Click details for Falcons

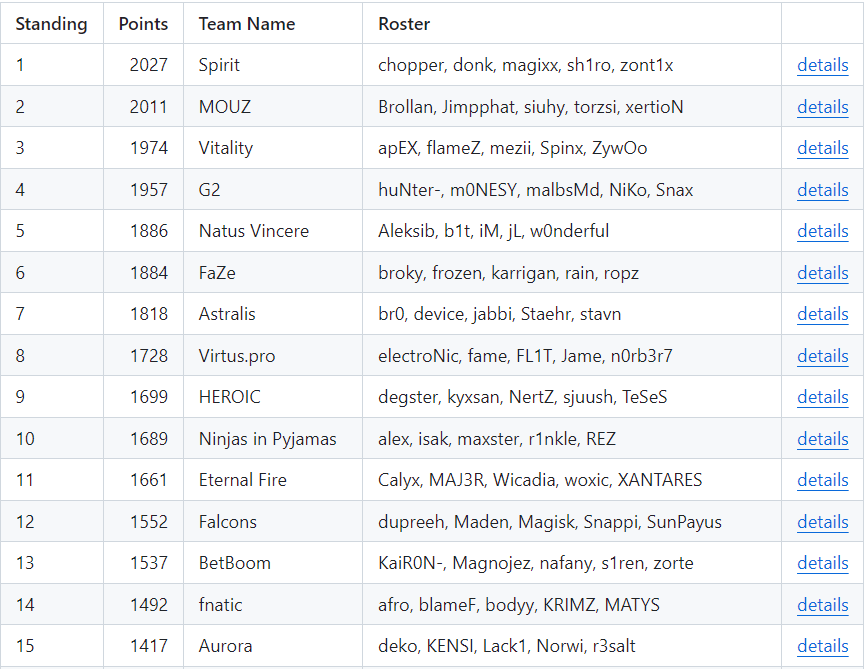point(822,522)
